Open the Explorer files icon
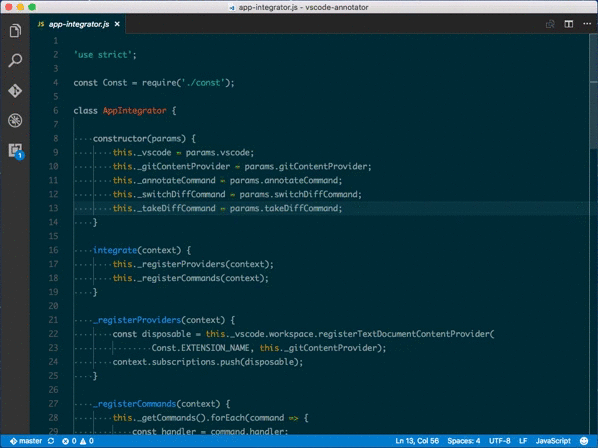Screen dimensions: 598x448 click(x=15, y=31)
